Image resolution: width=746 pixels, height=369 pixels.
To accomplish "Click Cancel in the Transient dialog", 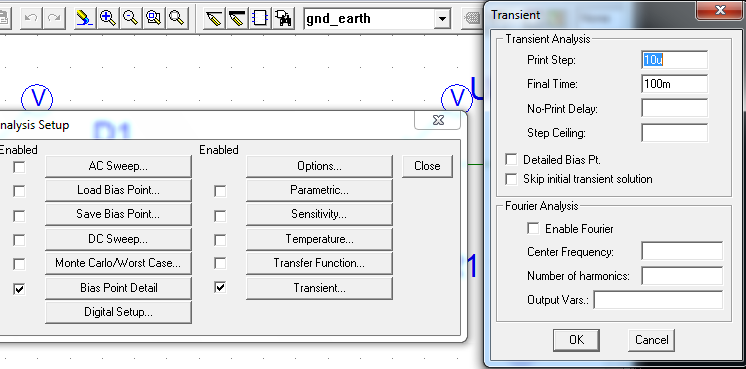I will tap(651, 340).
